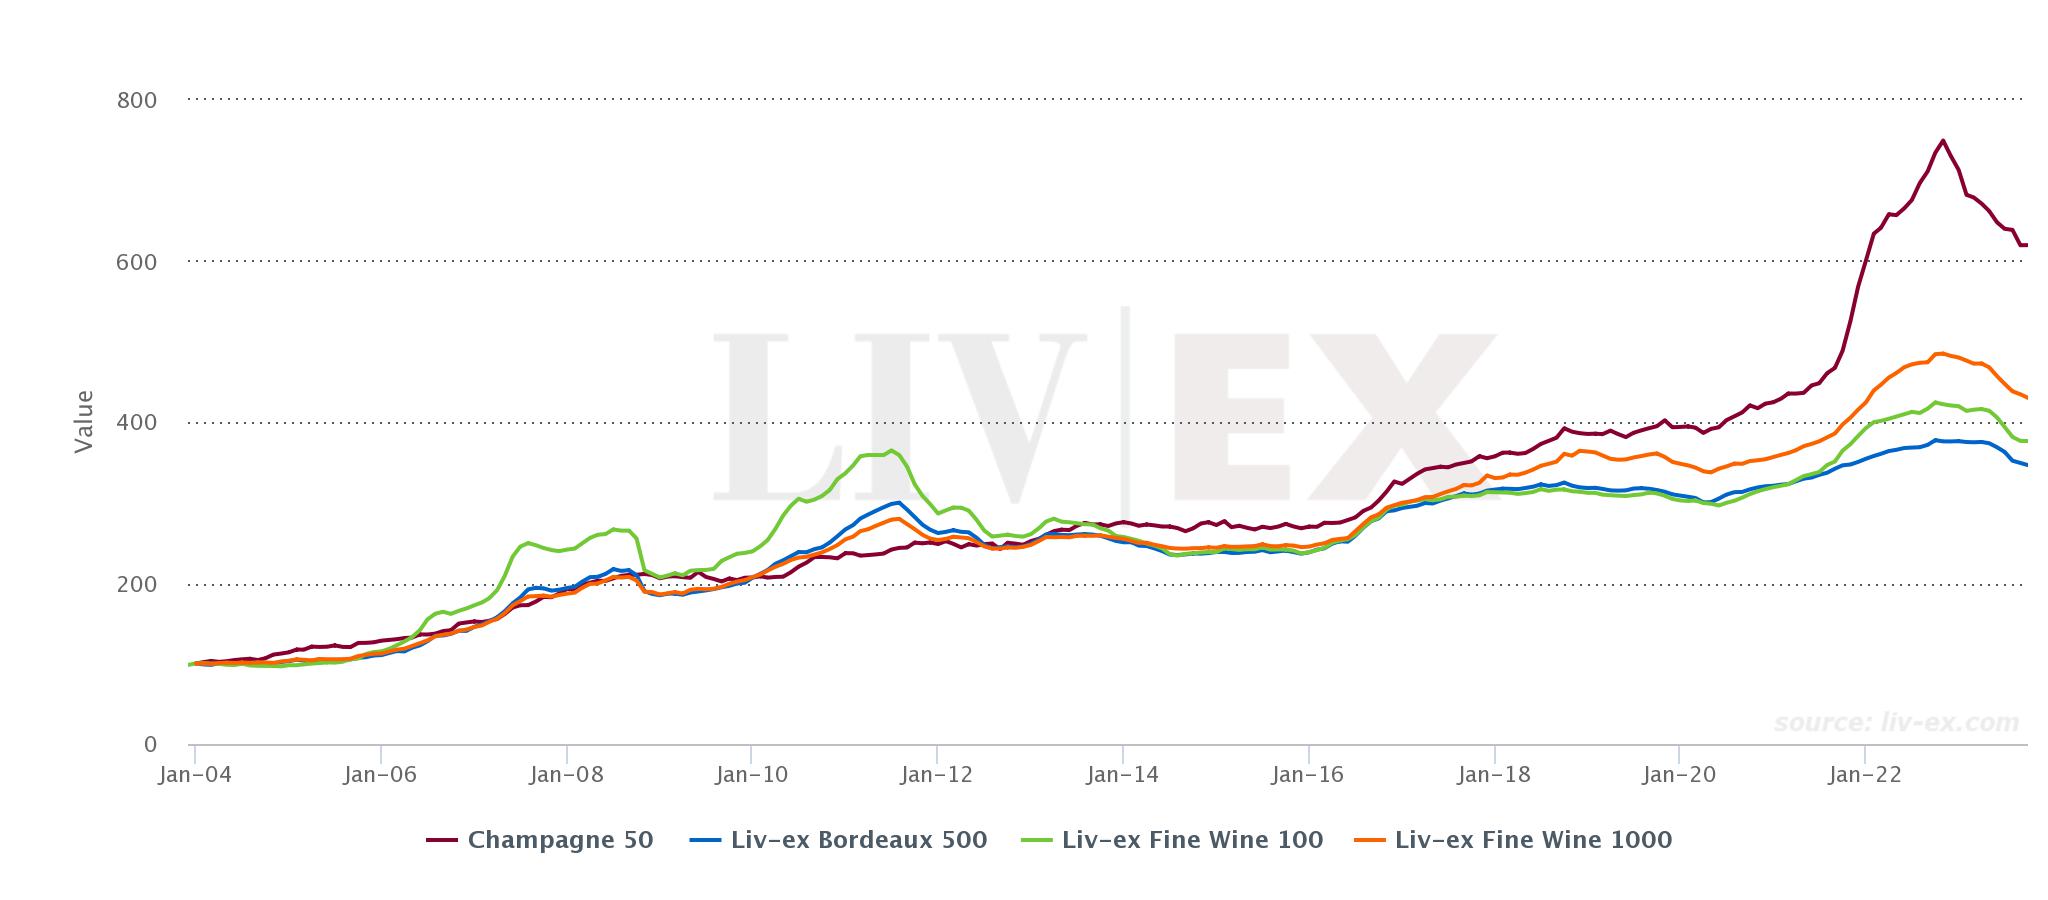Click the orange Fine Wine 1000 legend marker
2048x900 pixels.
[1368, 840]
